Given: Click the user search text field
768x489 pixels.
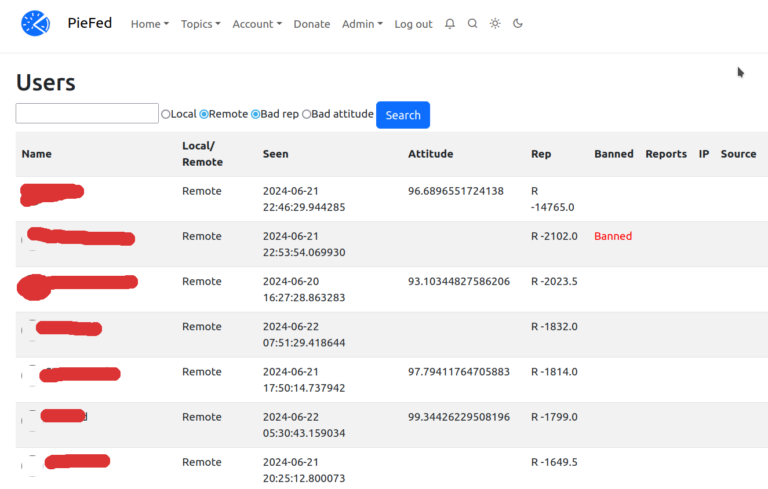Looking at the screenshot, I should click(87, 114).
